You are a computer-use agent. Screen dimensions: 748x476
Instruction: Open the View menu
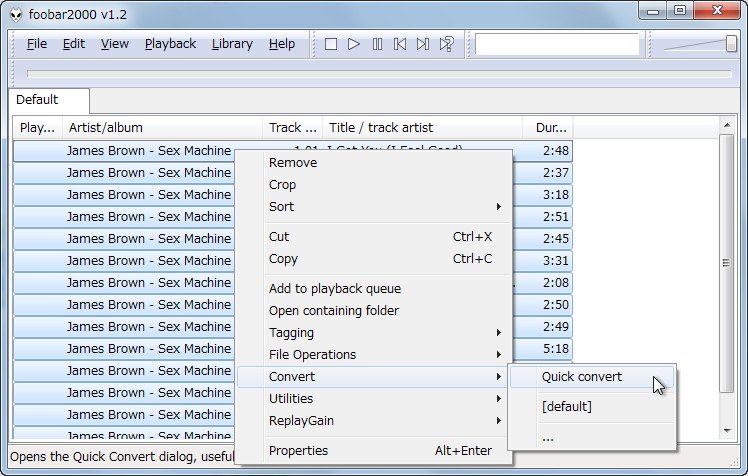114,44
